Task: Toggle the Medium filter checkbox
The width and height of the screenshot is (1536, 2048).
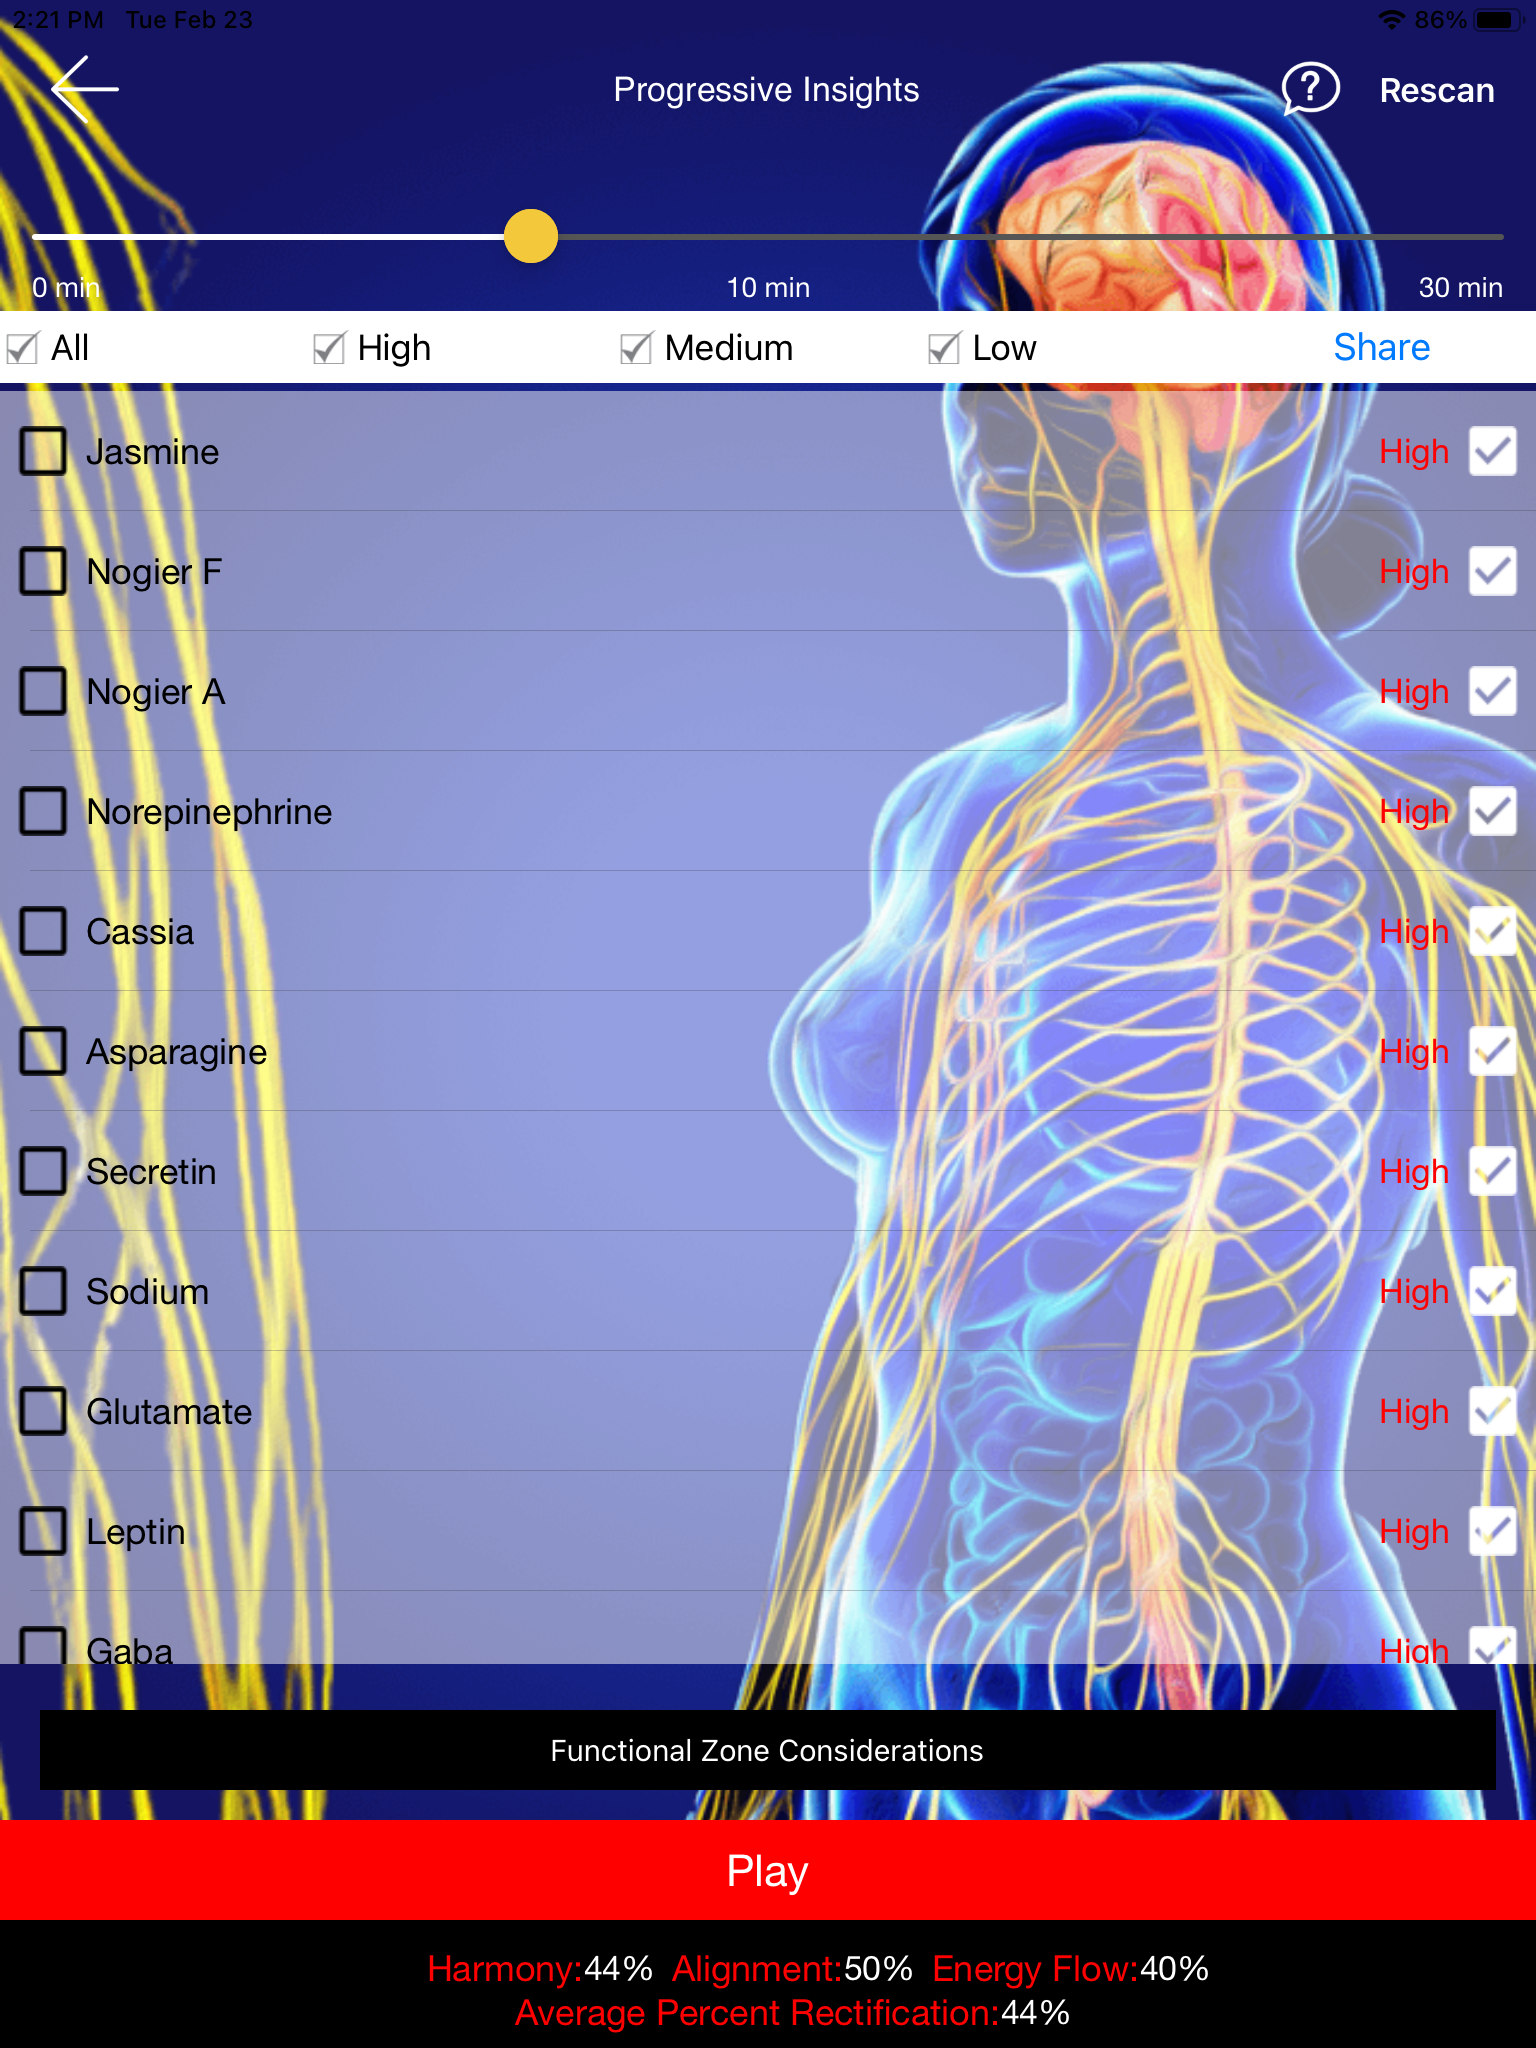Action: [636, 348]
